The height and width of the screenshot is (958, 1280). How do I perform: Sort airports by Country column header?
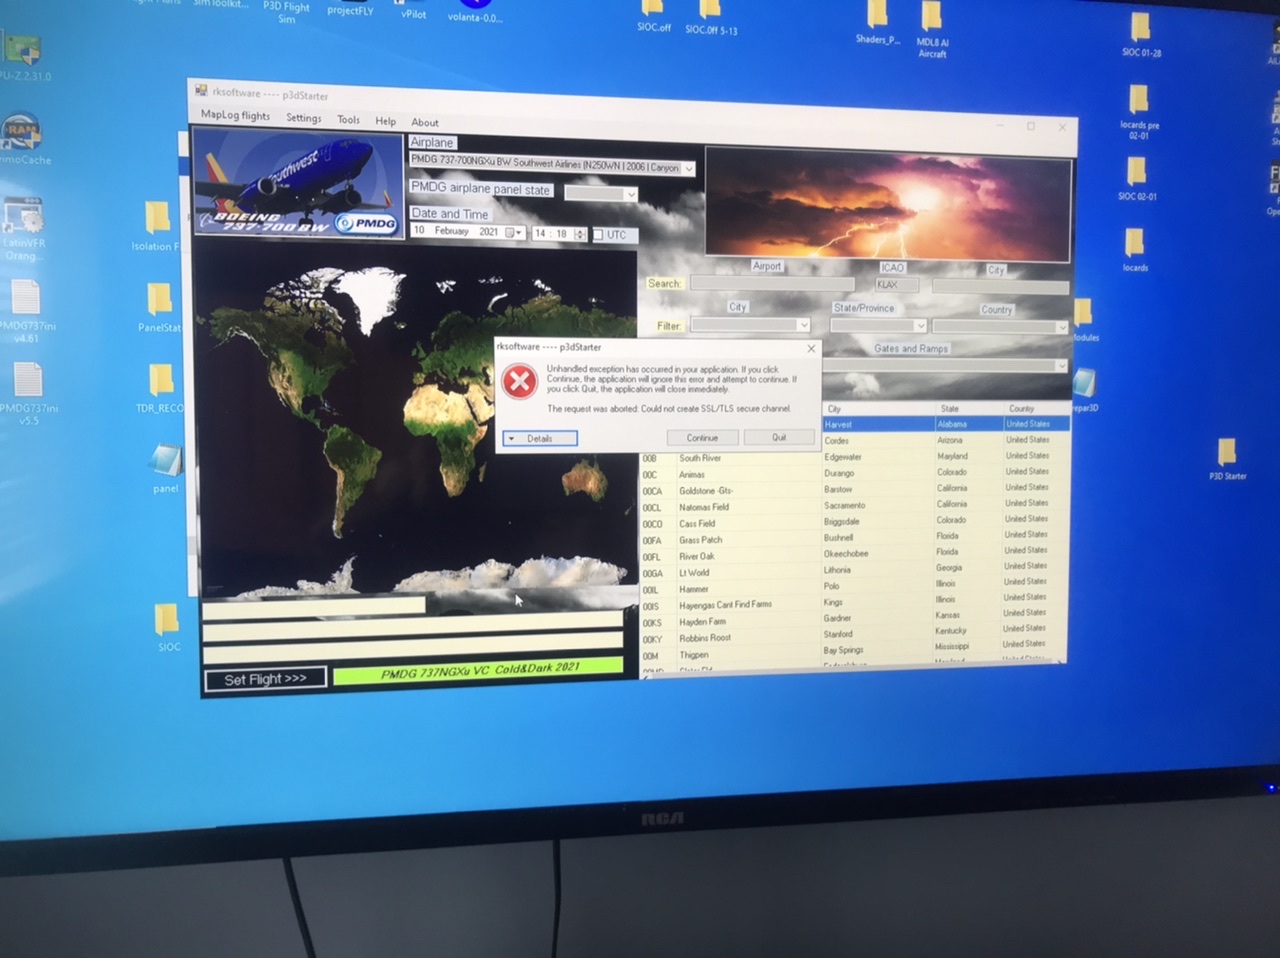[x=1036, y=409]
